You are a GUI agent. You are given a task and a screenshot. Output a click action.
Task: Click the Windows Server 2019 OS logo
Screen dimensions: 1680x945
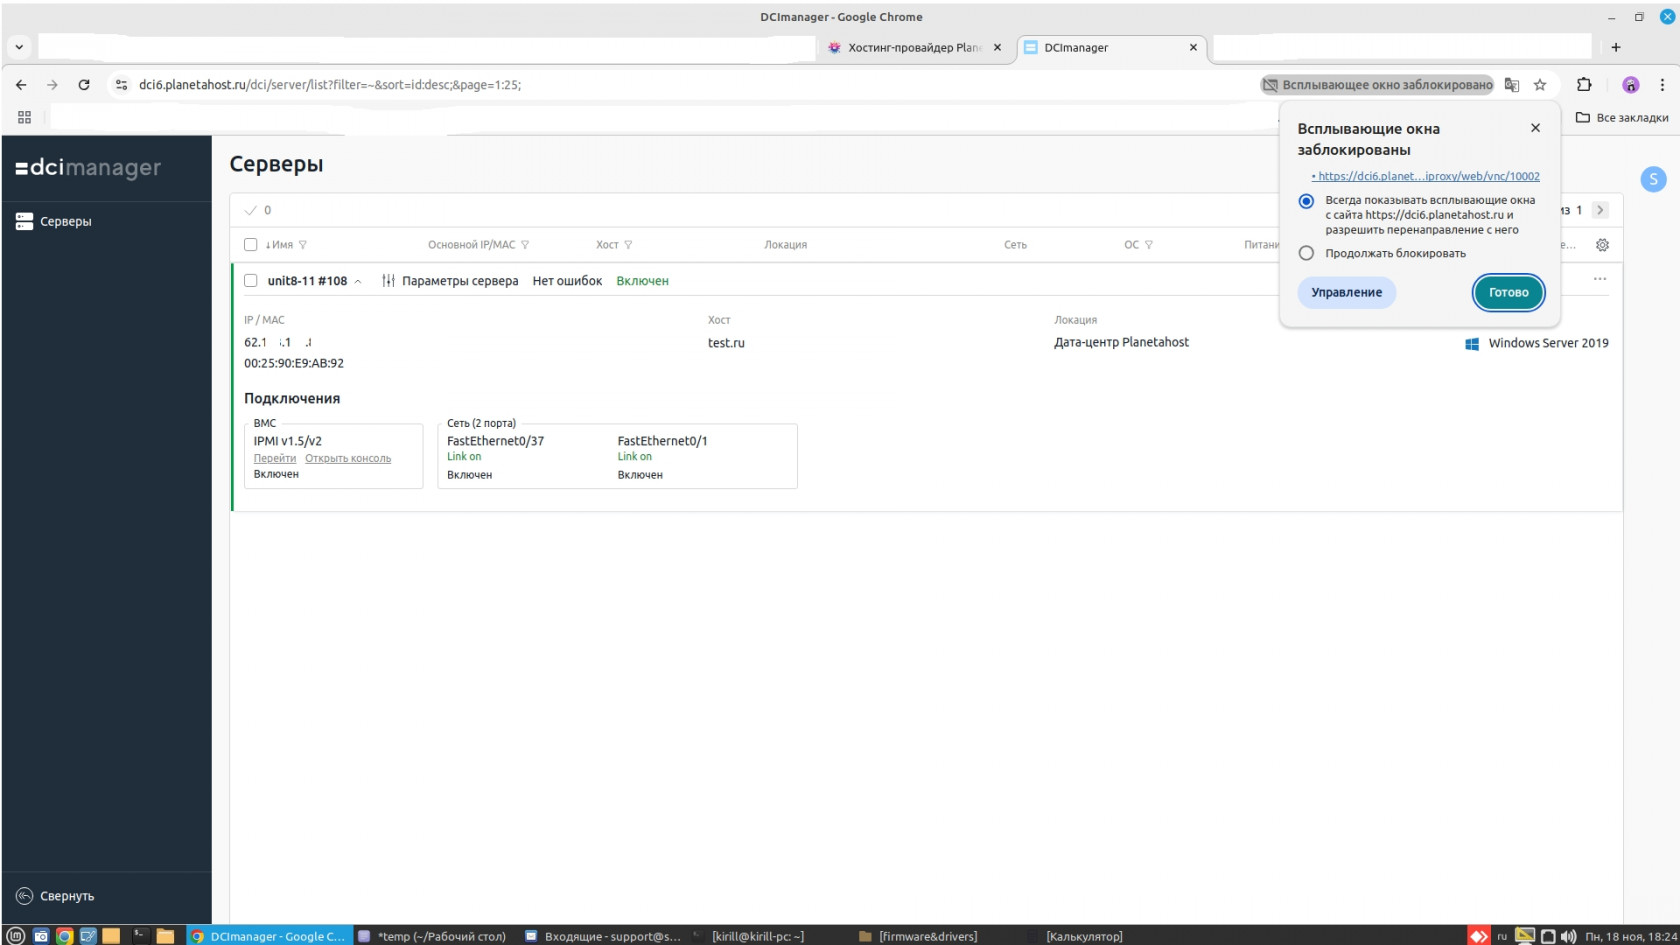tap(1472, 343)
